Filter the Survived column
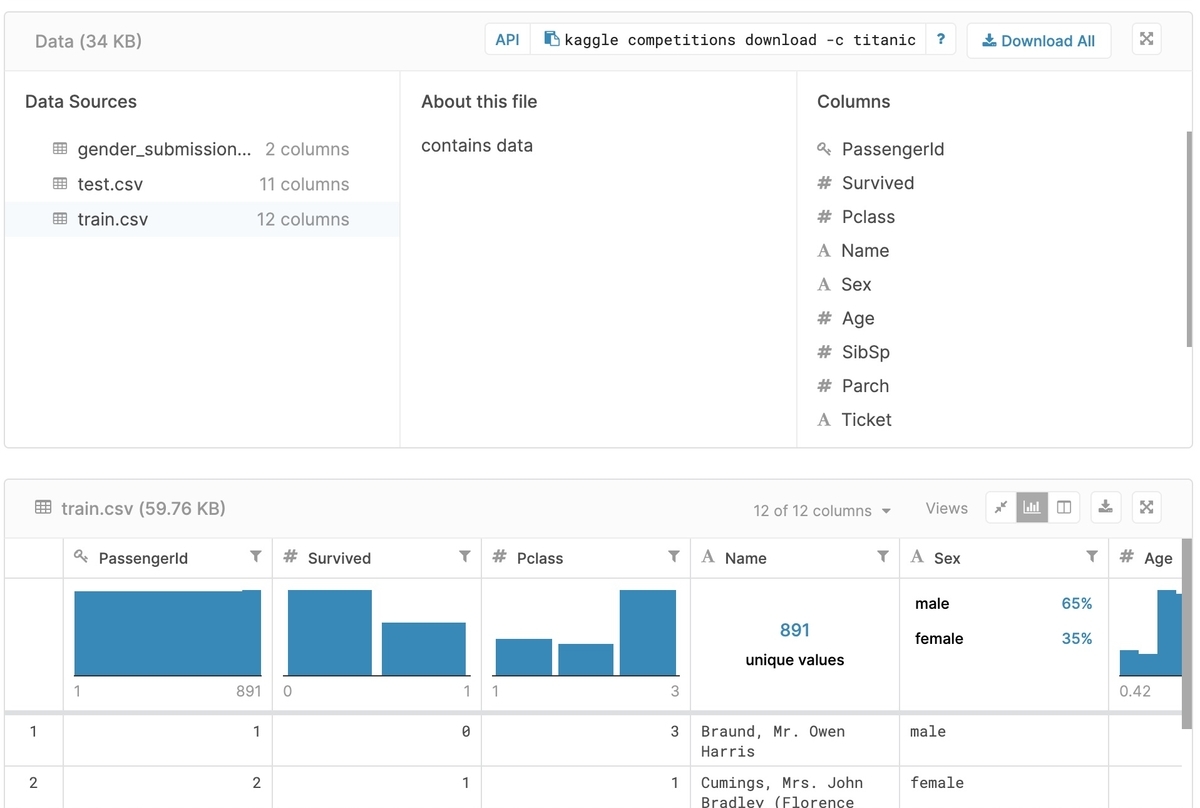1200x808 pixels. tap(465, 556)
